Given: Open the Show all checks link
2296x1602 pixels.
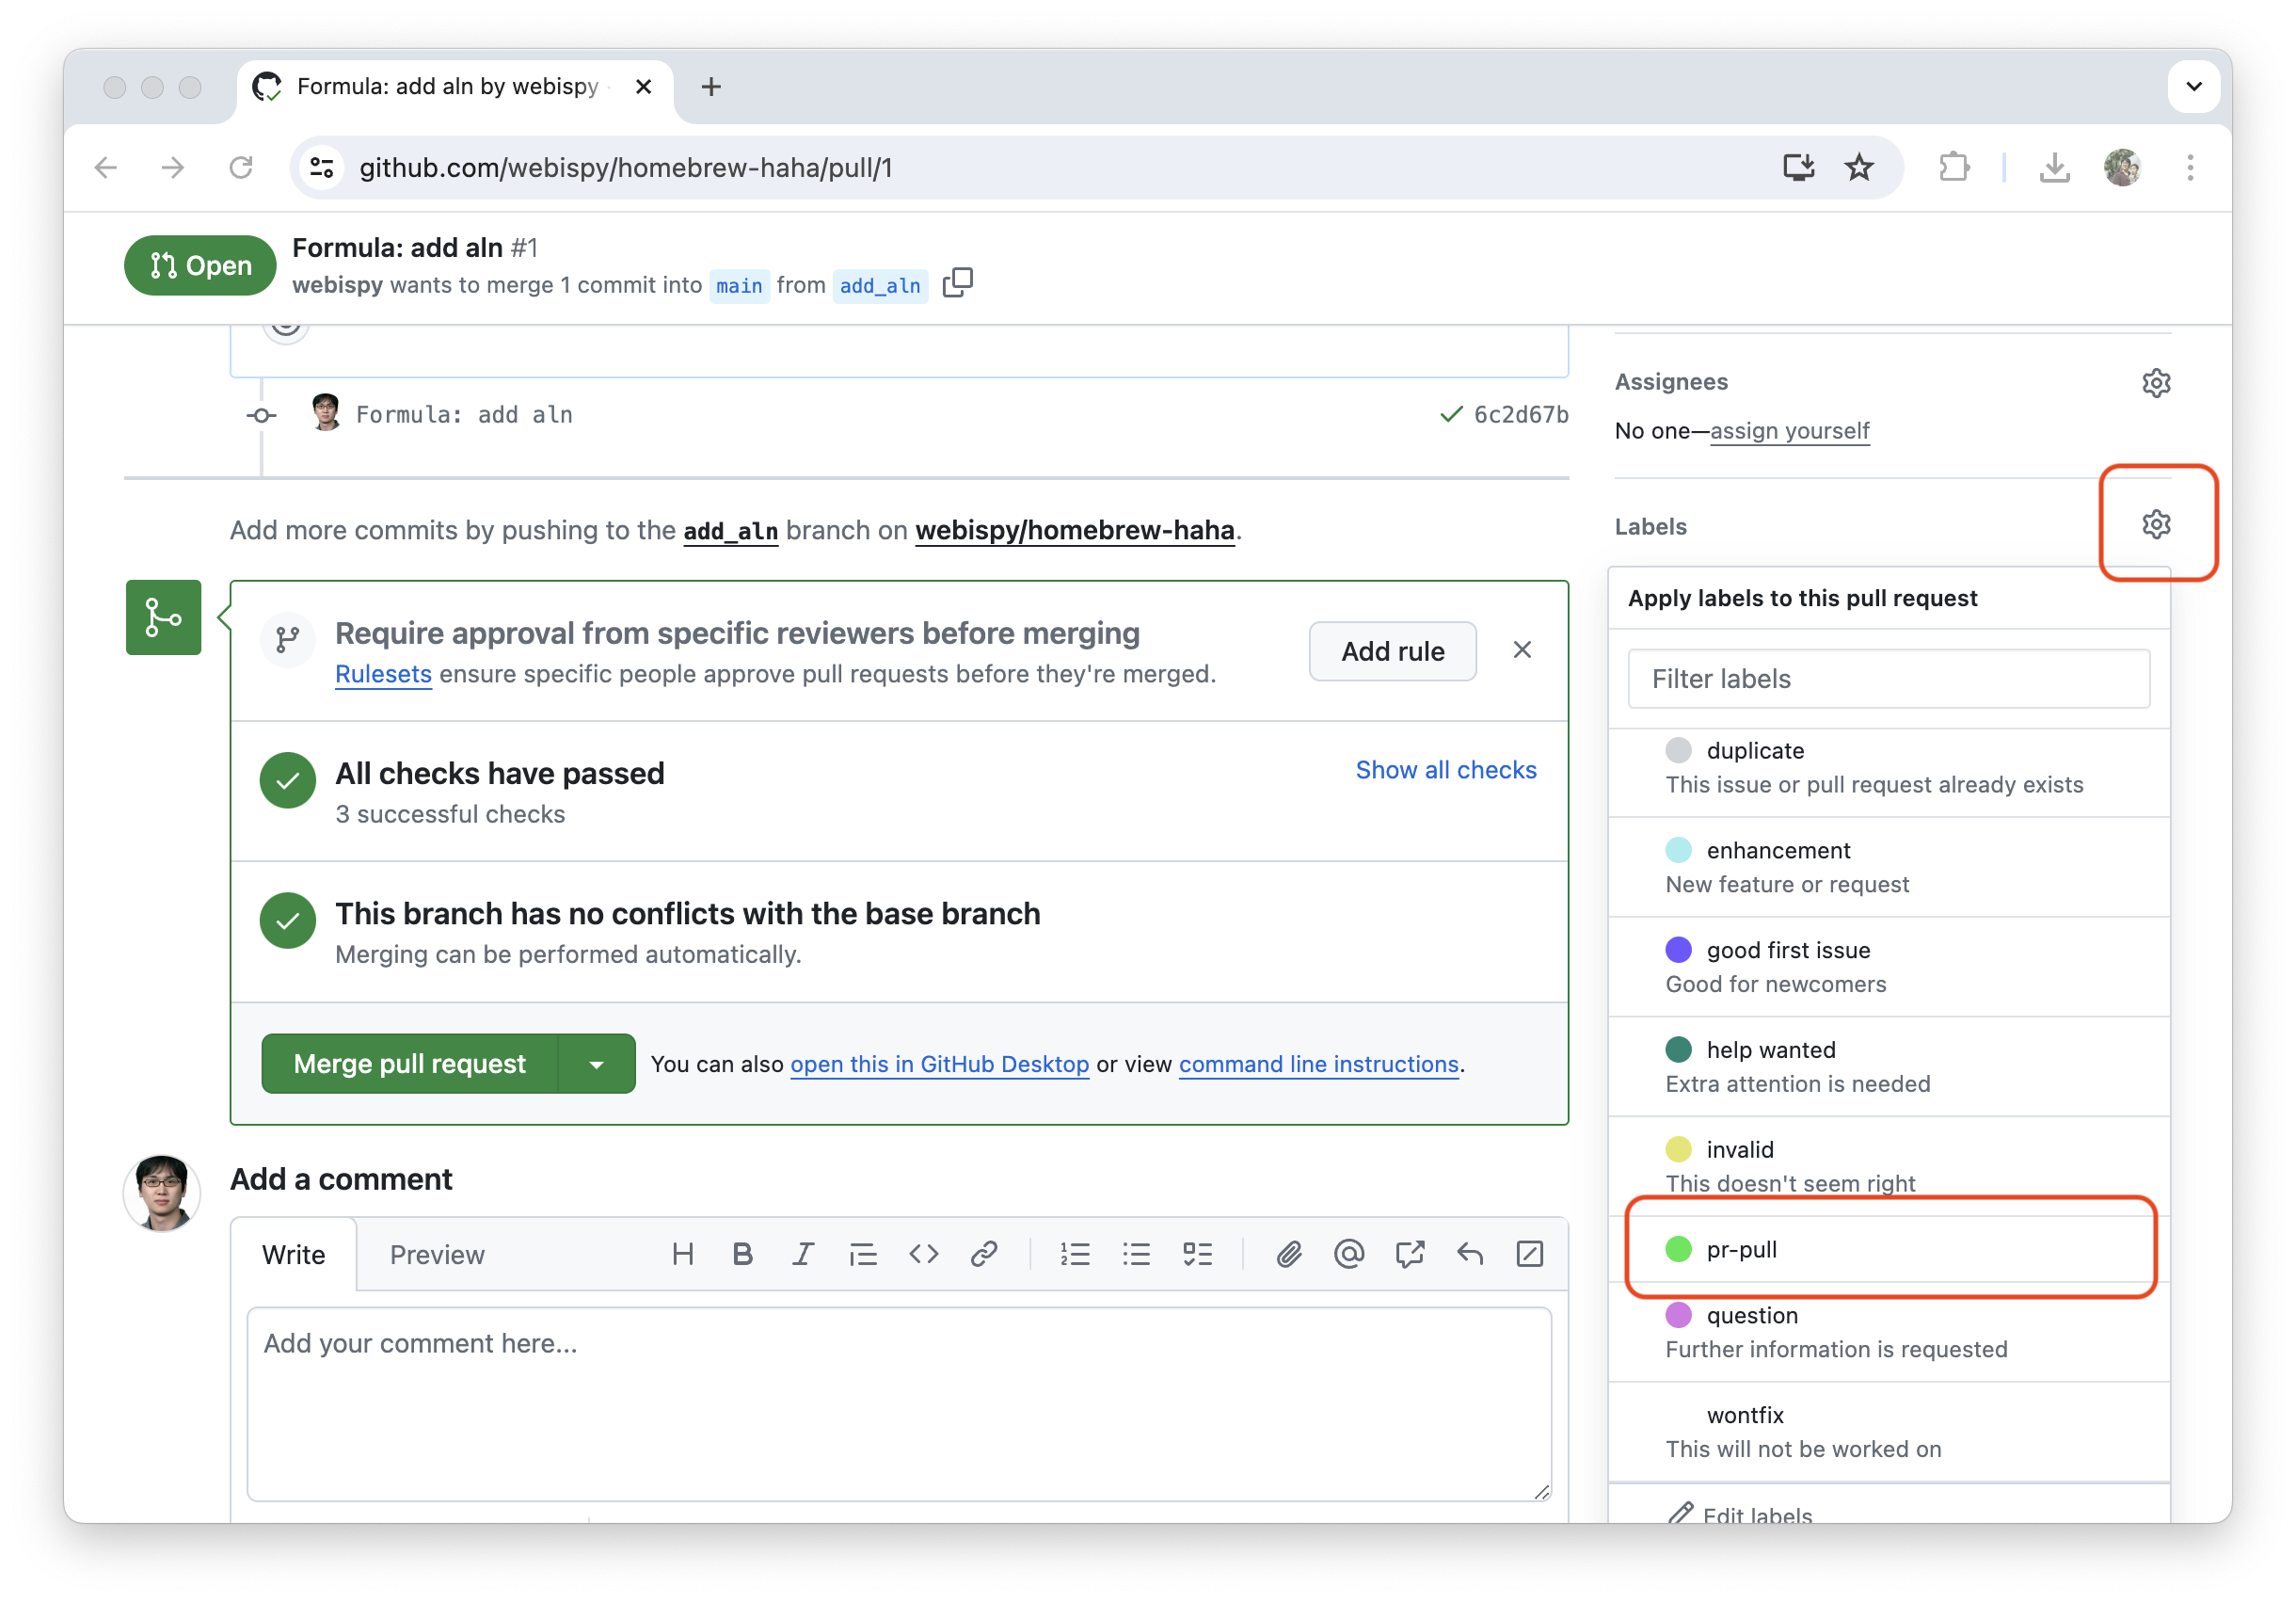Looking at the screenshot, I should (x=1446, y=769).
